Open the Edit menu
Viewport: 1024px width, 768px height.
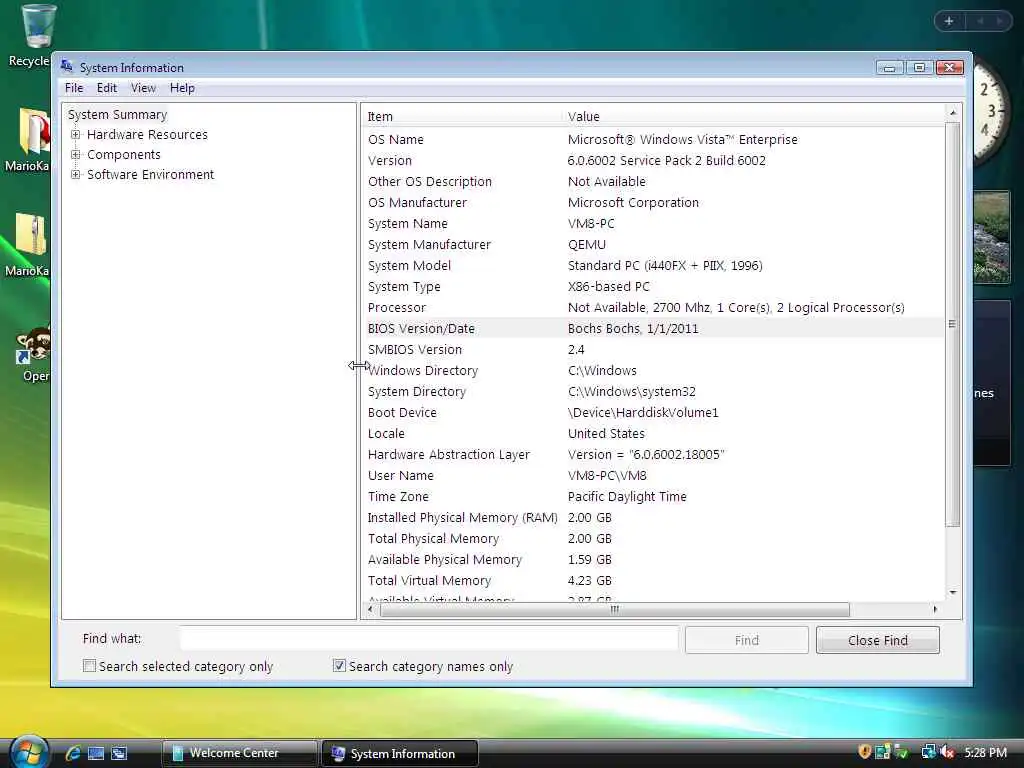106,88
